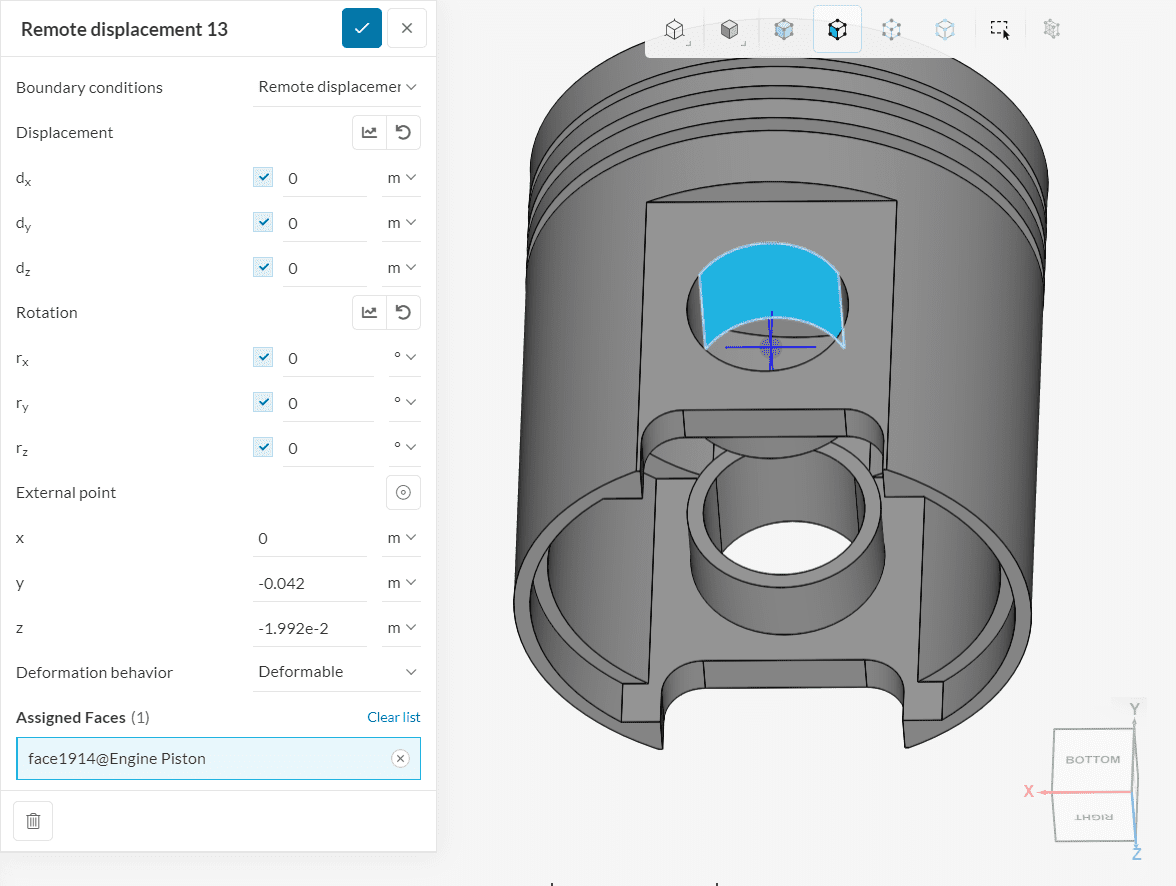Toggle the dy displacement checkbox
This screenshot has height=886, width=1176.
coord(263,223)
